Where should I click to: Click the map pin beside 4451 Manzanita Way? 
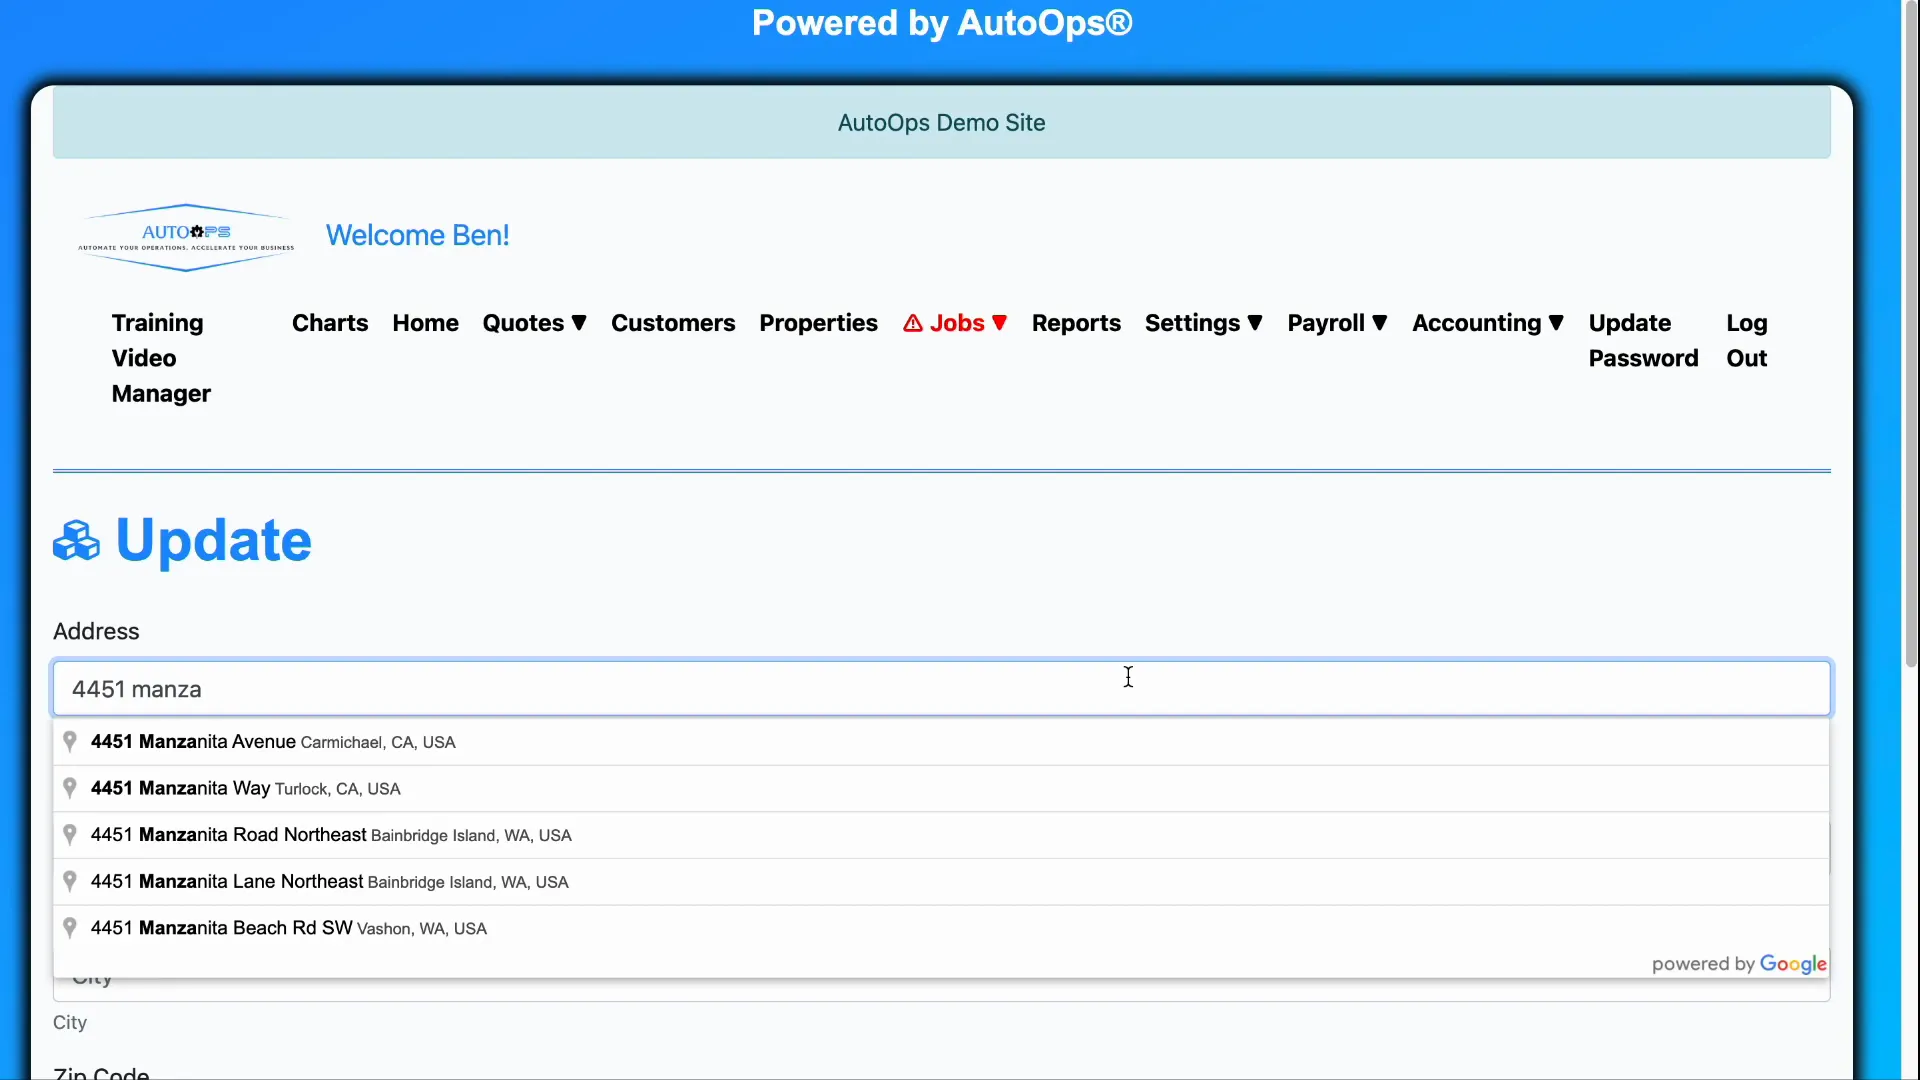[x=70, y=788]
